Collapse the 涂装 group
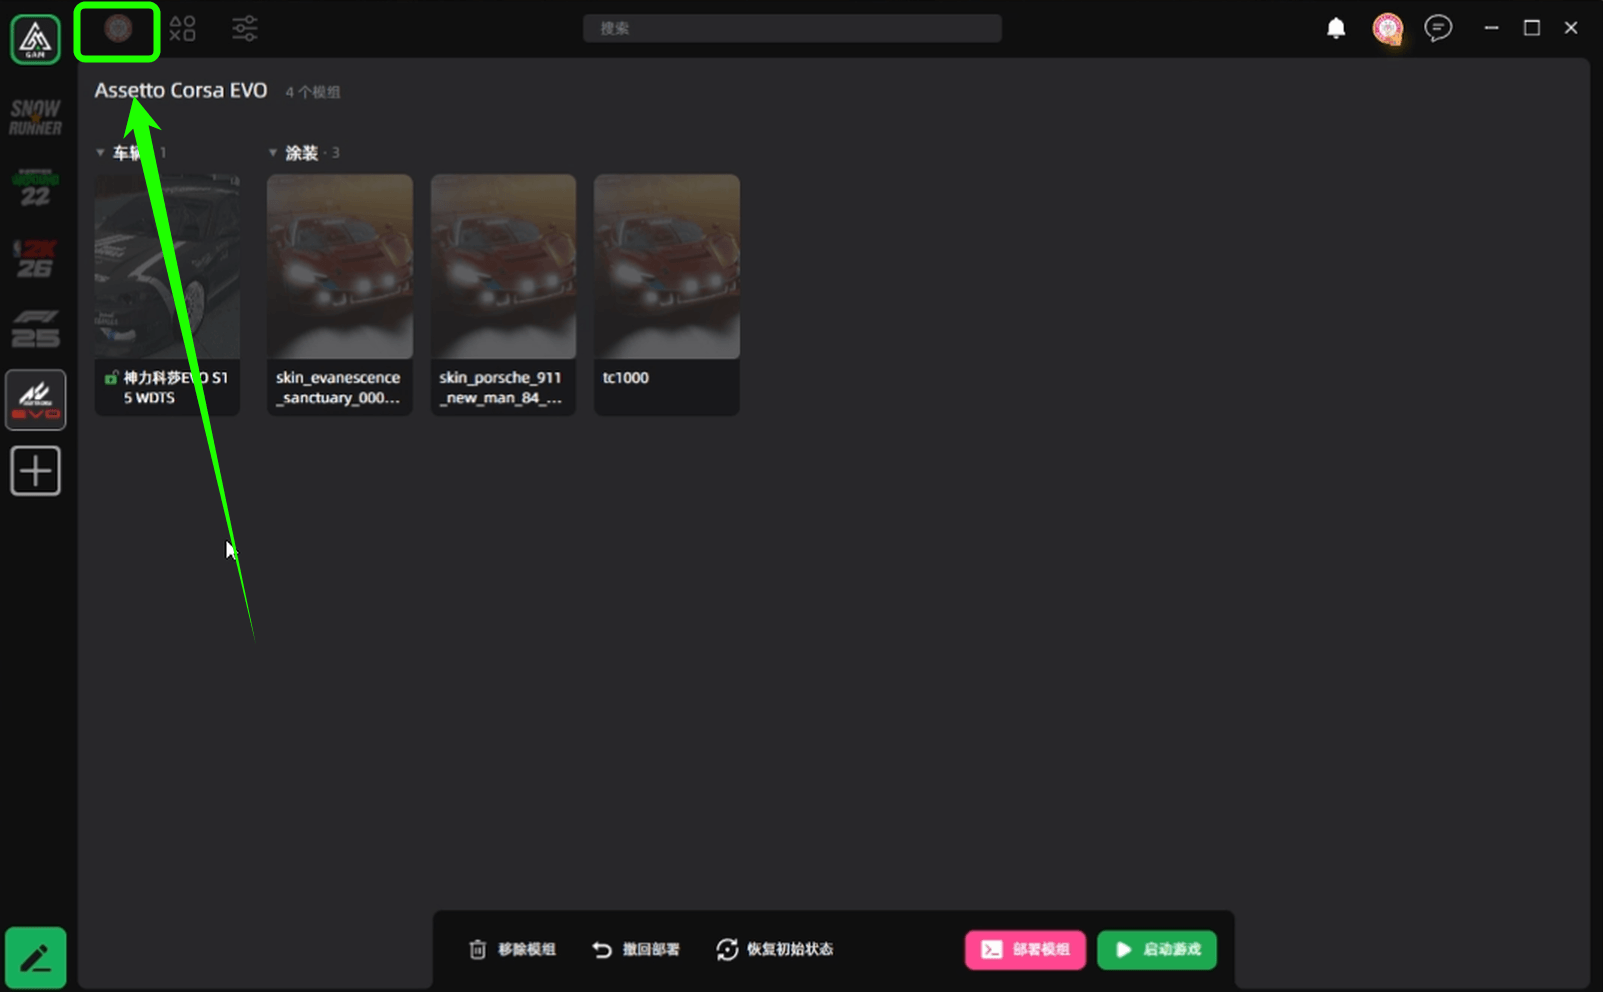Viewport: 1603px width, 992px height. click(x=272, y=153)
